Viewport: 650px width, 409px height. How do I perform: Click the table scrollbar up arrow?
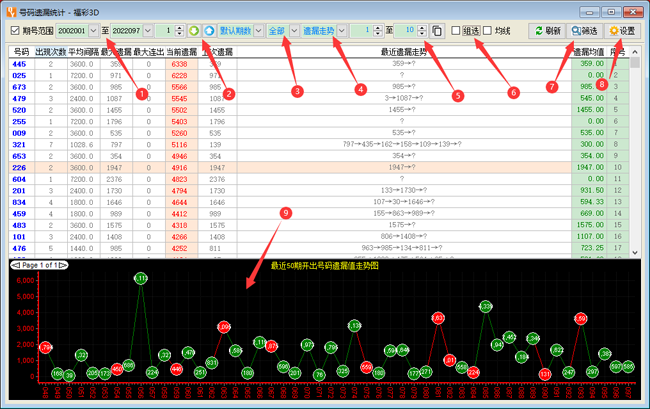click(635, 52)
